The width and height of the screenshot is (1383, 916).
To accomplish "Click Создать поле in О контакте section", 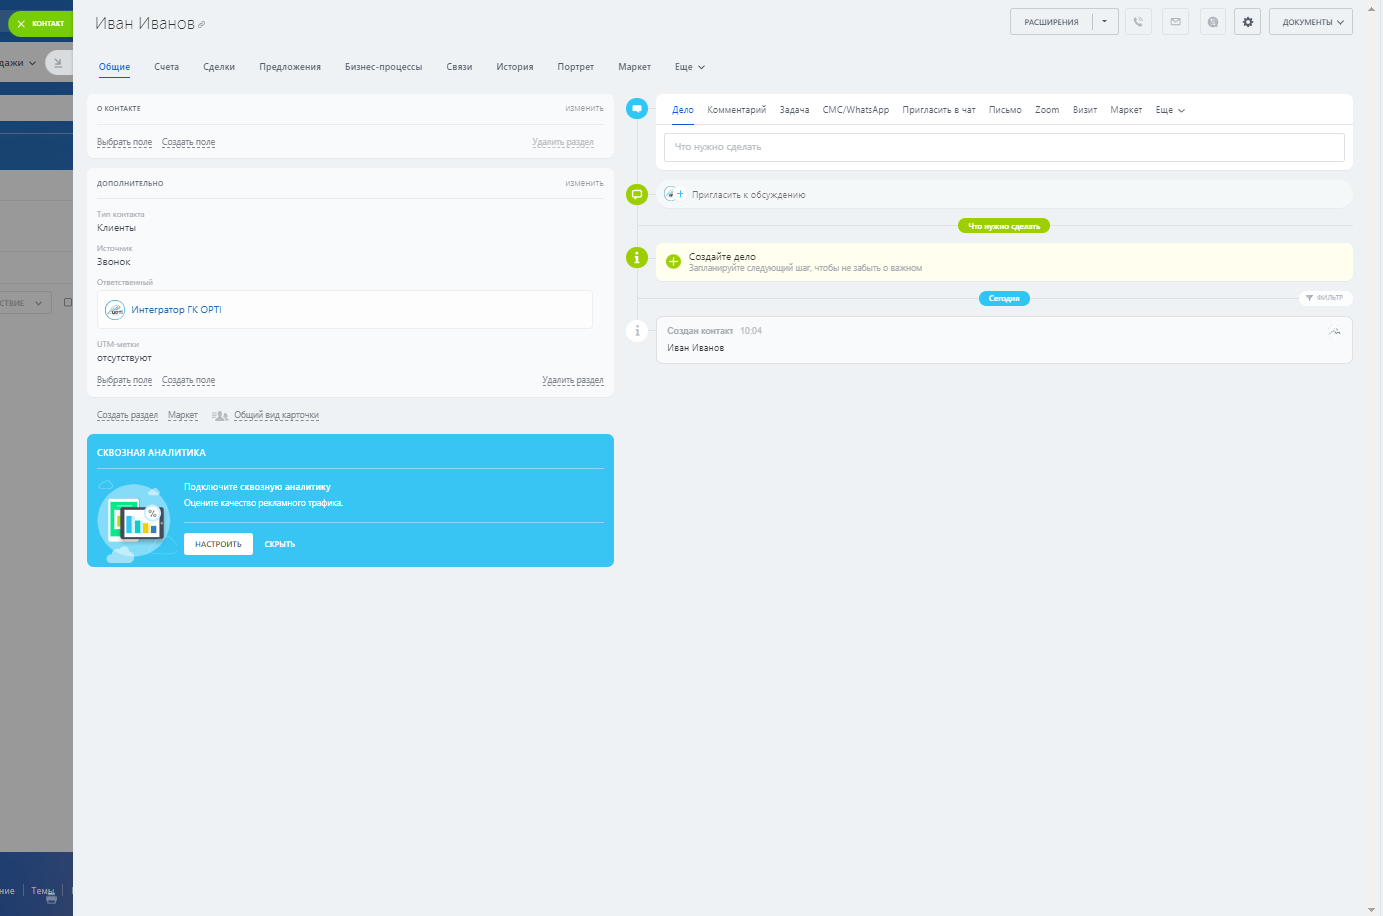I will (188, 142).
